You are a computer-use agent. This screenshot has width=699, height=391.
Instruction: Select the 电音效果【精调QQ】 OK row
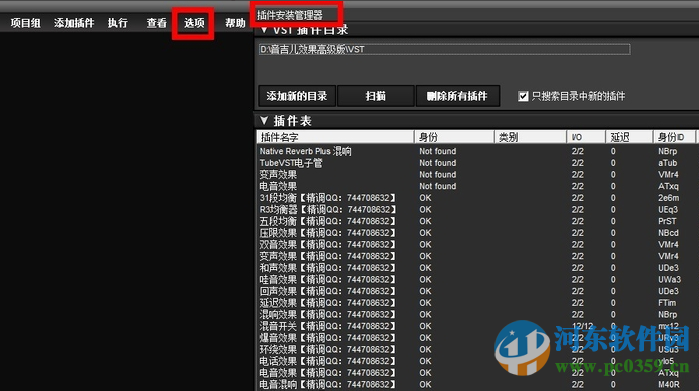coord(477,372)
